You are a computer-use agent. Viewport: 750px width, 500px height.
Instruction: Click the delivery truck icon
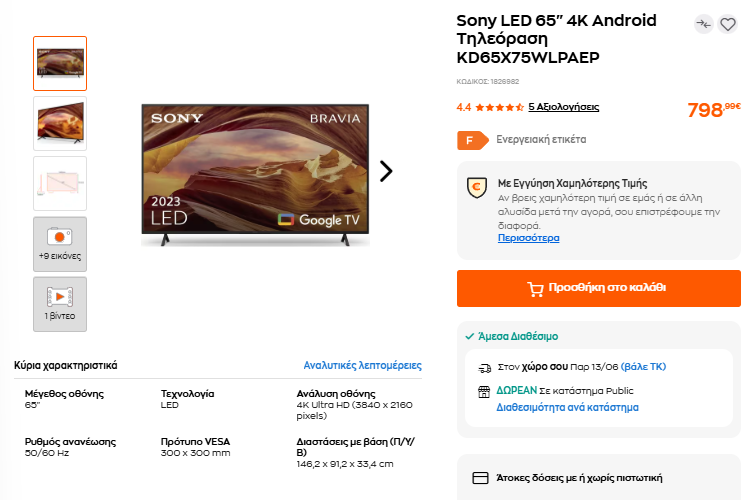click(485, 367)
